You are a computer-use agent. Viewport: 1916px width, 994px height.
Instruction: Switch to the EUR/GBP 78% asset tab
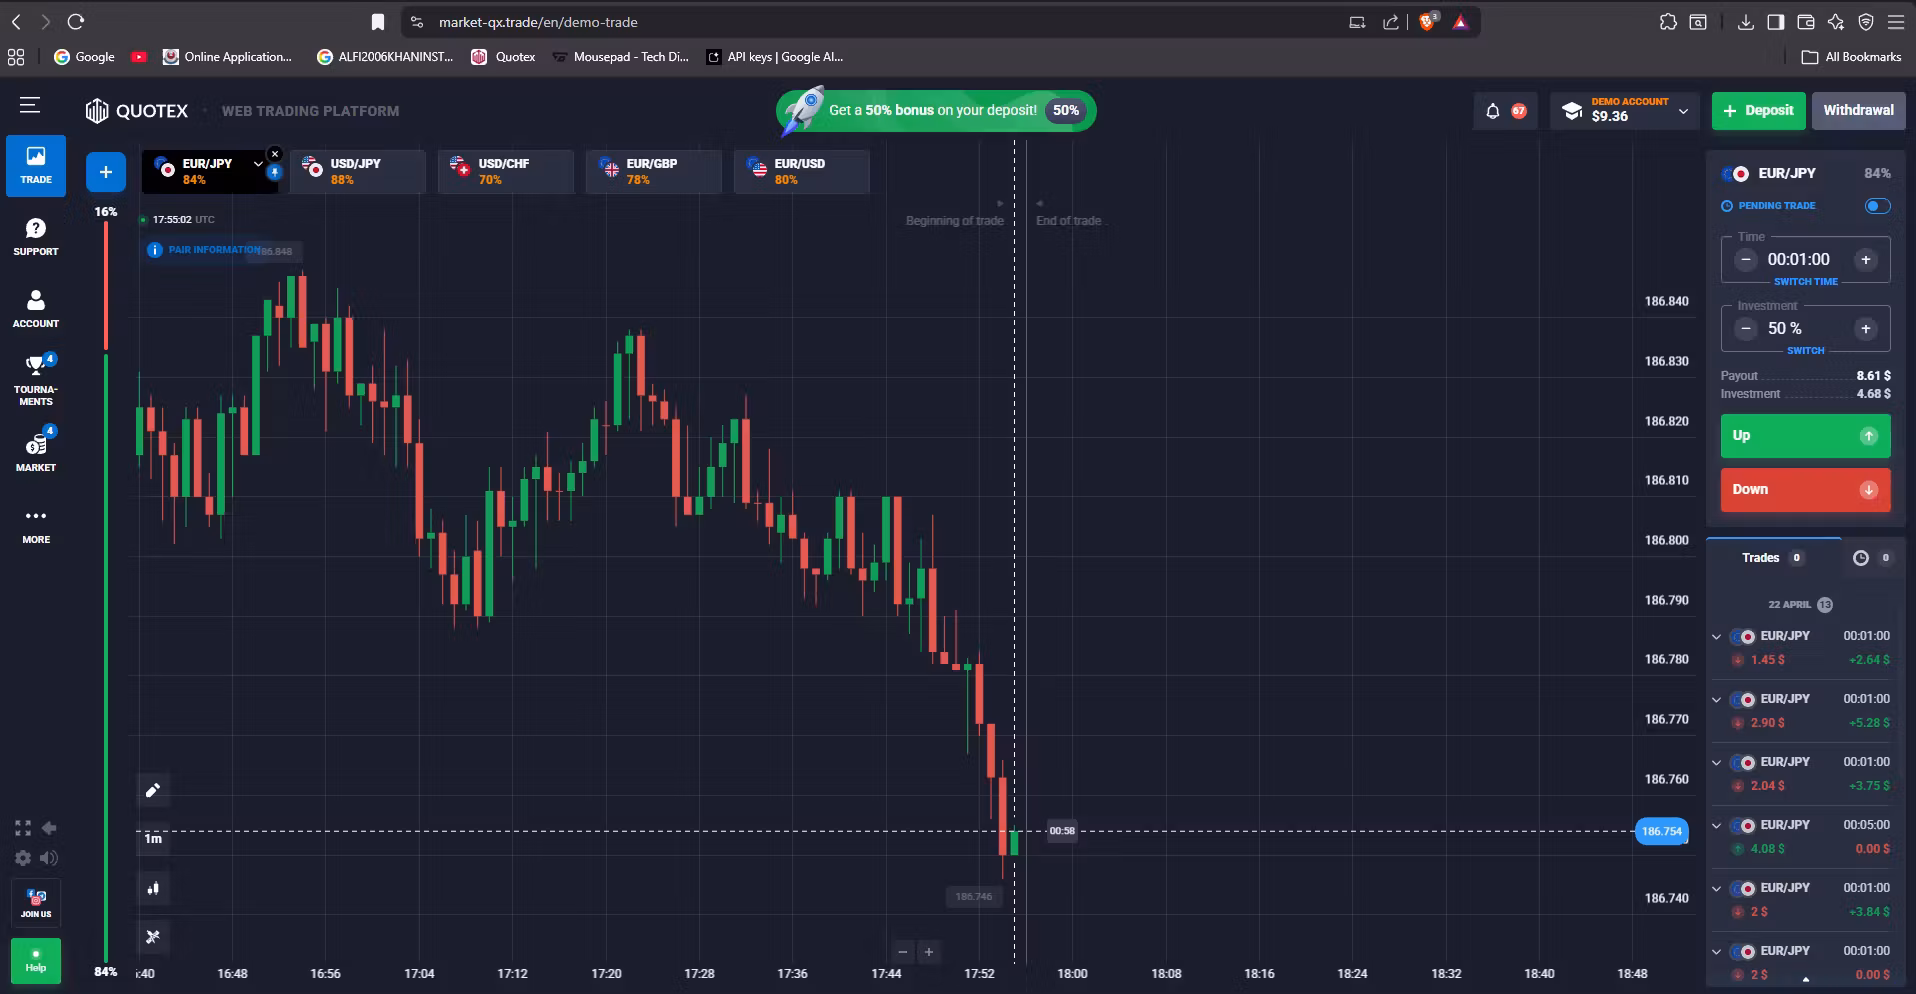pos(654,172)
